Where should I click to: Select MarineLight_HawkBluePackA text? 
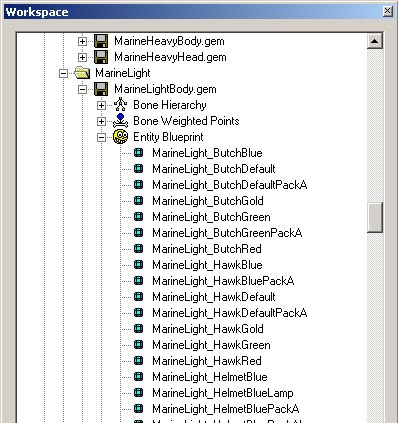tap(223, 281)
